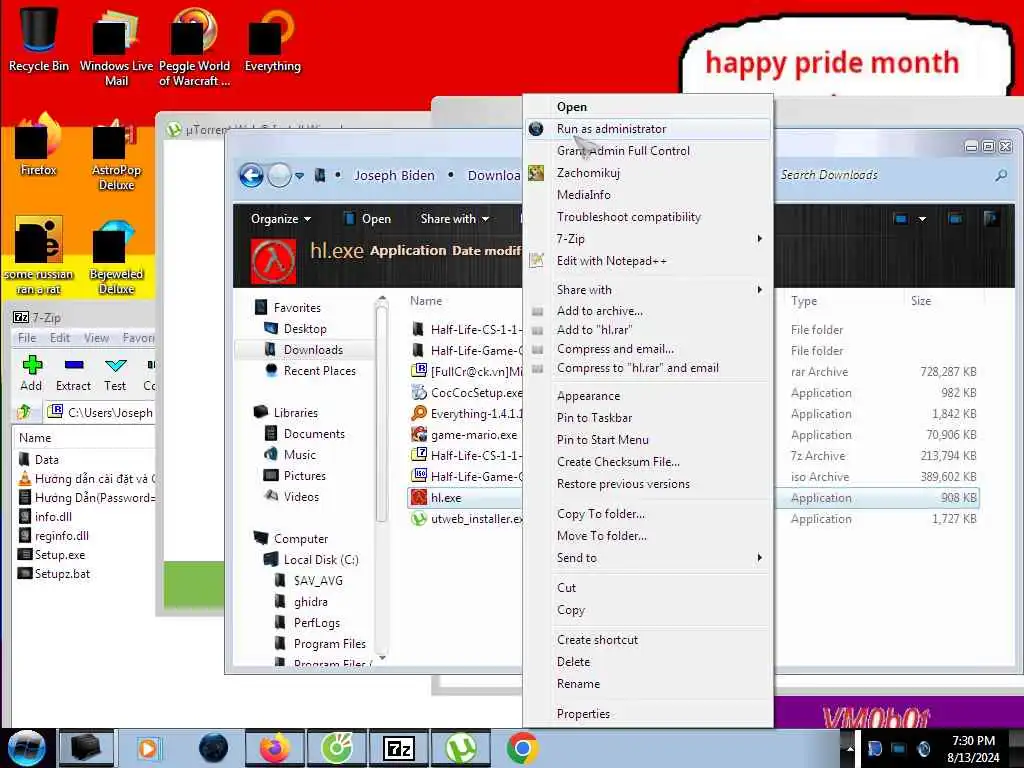
Task: Select Desktop under Favorites
Action: [305, 328]
